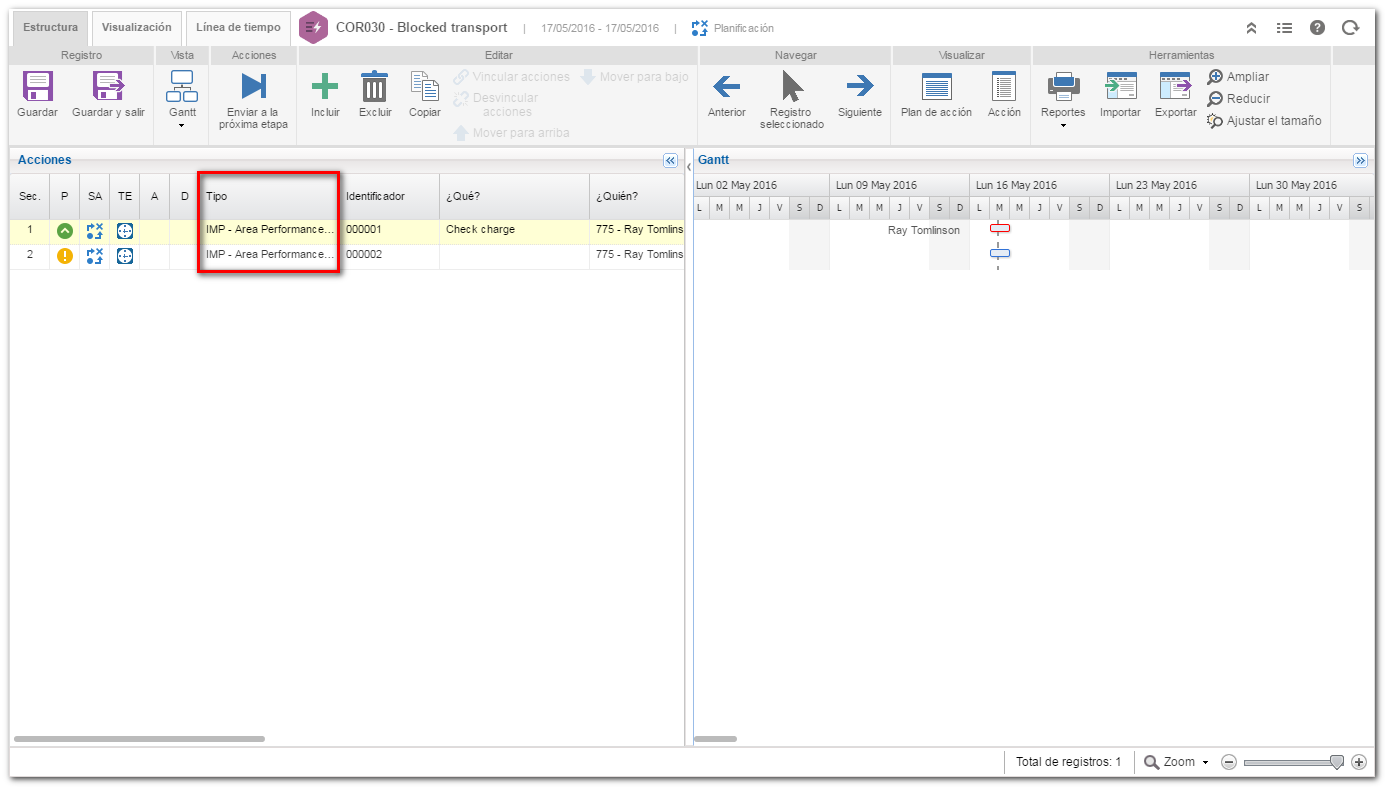Click the Acciones horizontal scrollbar
The image size is (1385, 787).
coord(139,739)
